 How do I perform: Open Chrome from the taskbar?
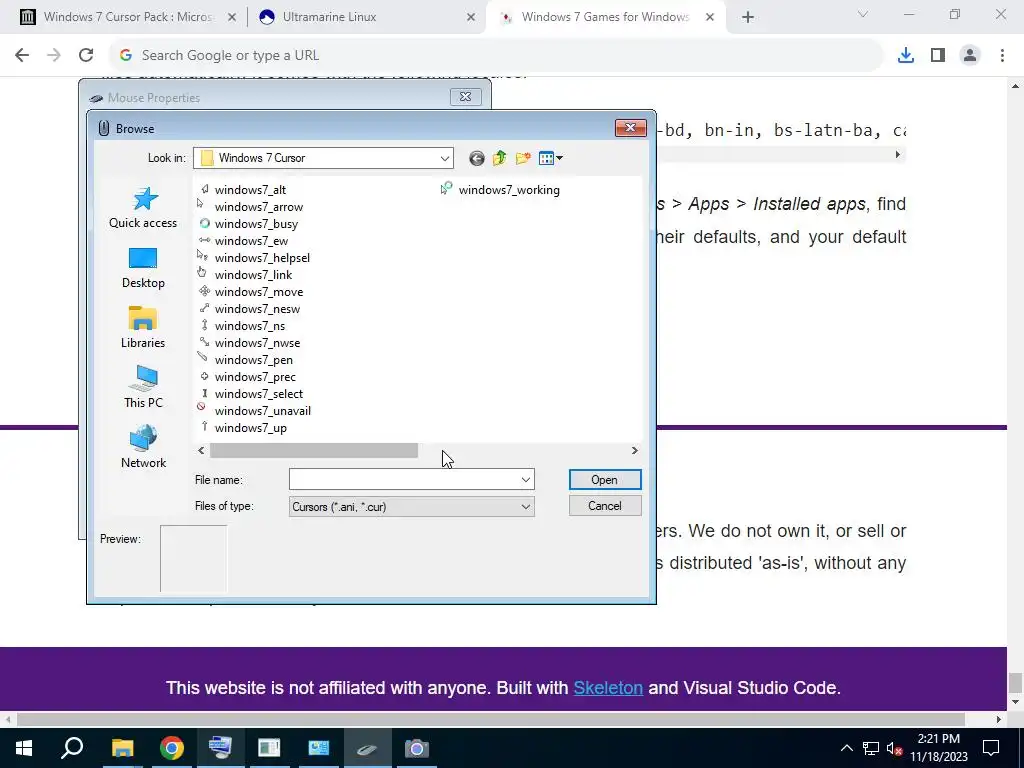pos(172,748)
